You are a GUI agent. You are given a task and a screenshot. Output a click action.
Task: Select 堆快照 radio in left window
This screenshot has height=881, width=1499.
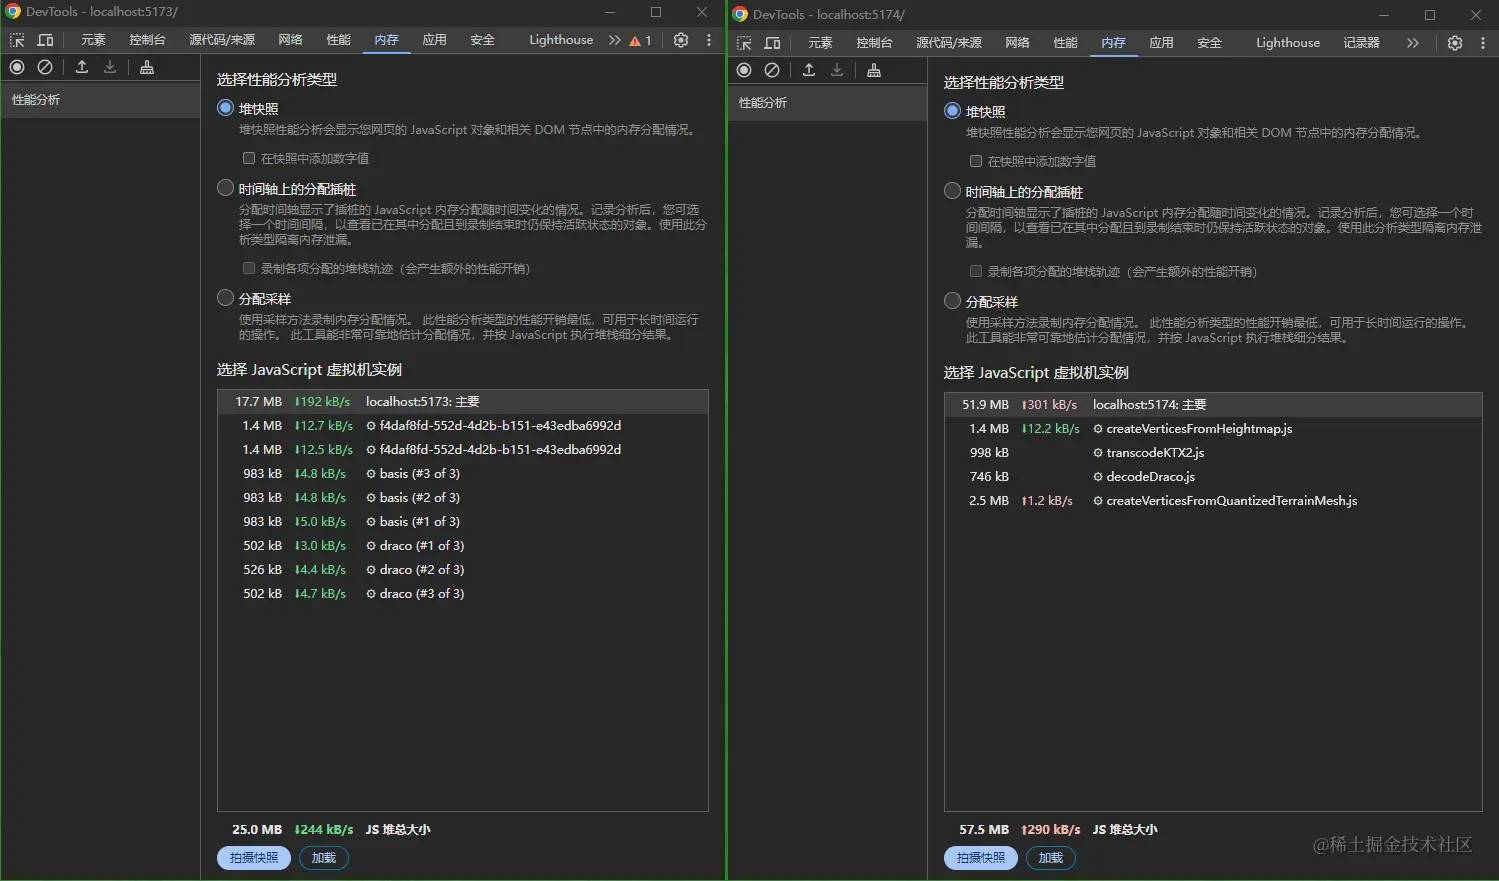226,108
